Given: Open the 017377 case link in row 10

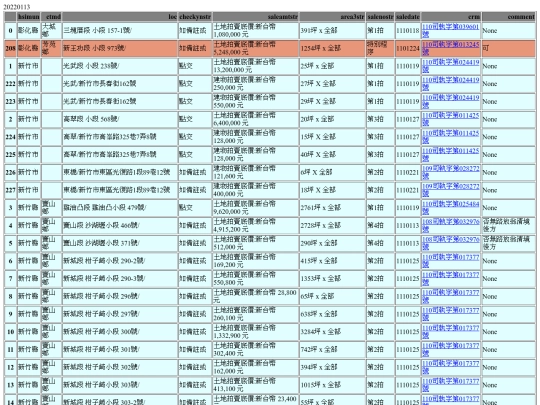Looking at the screenshot, I should [x=450, y=332].
